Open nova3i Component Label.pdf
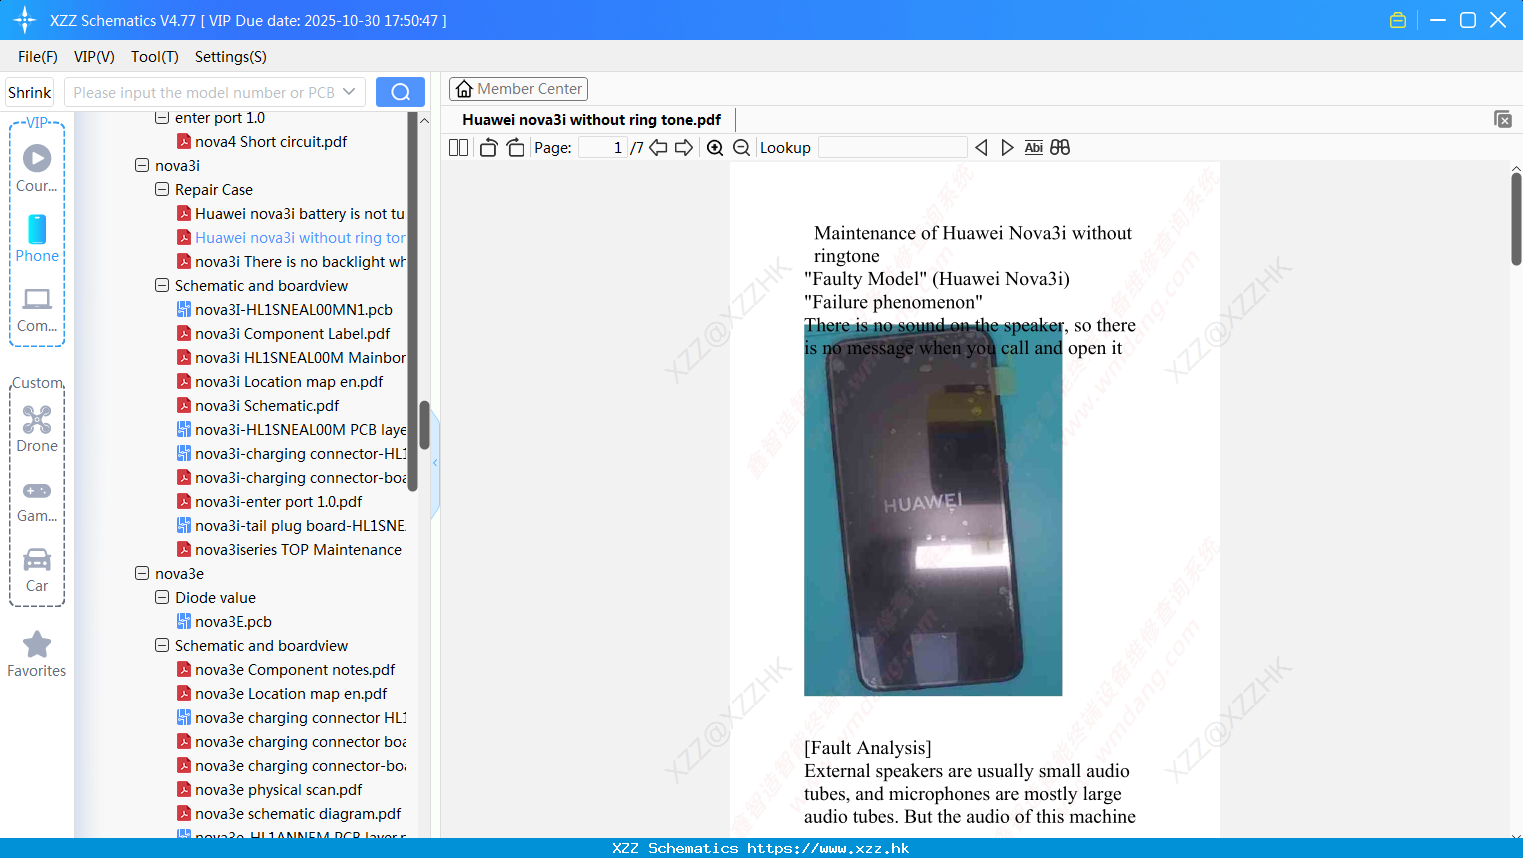Viewport: 1523px width, 858px height. pos(284,333)
